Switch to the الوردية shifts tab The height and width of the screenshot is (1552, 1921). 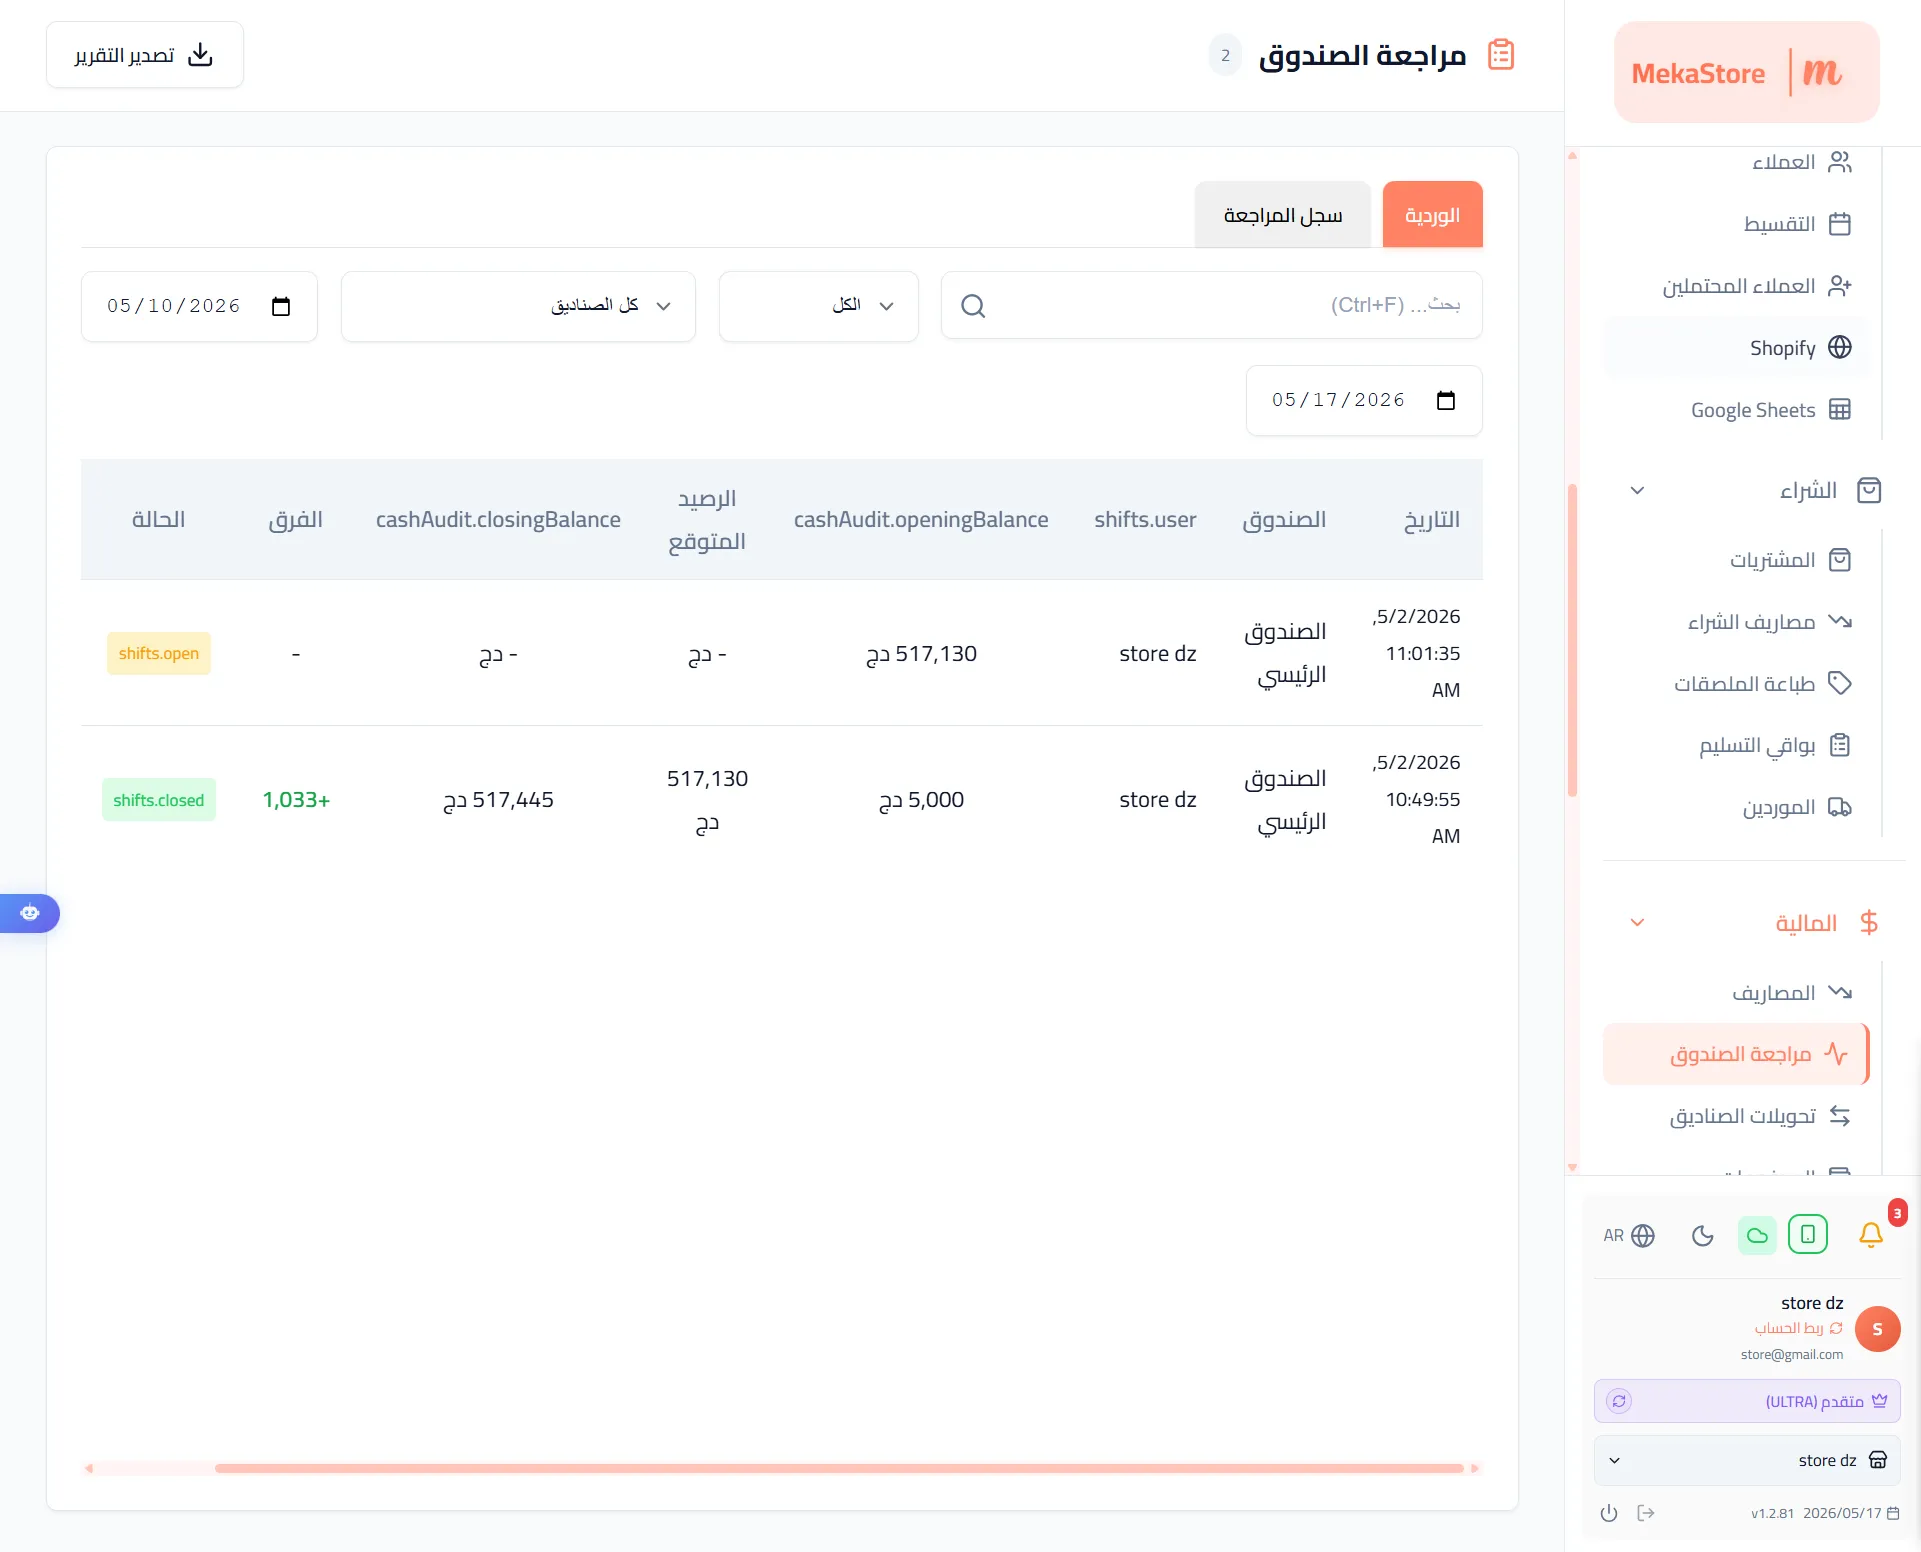[1432, 215]
